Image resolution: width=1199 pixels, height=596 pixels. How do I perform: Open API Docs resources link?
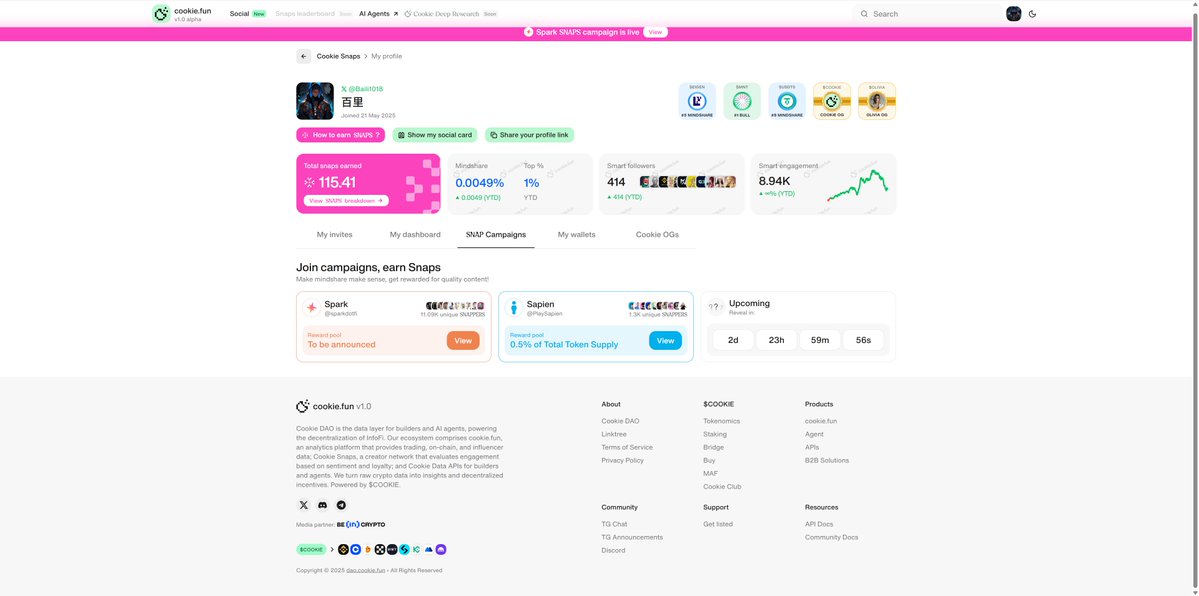pos(819,524)
